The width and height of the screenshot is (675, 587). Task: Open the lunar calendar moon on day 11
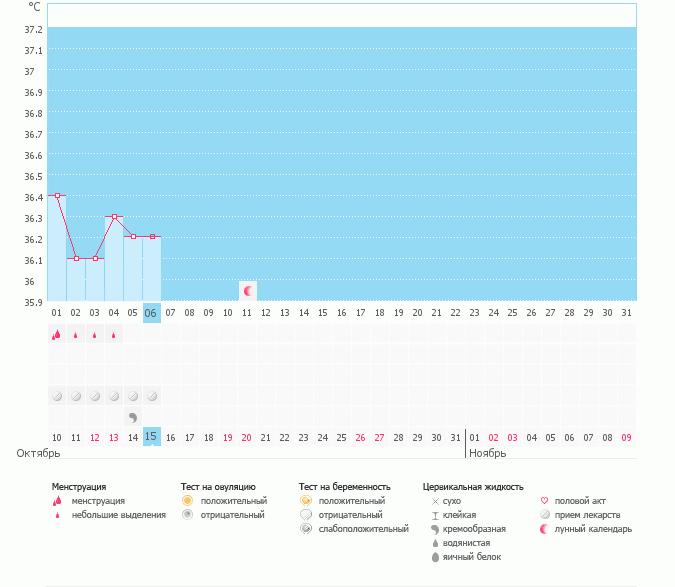pyautogui.click(x=247, y=291)
